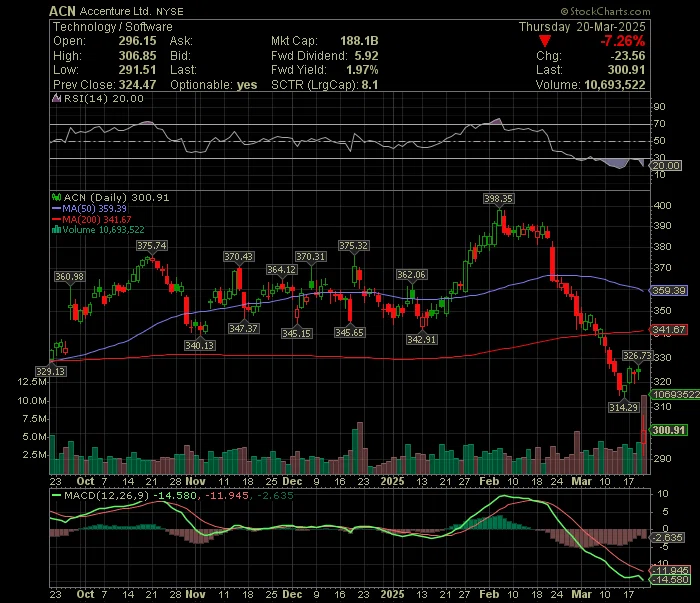Click the RSI(14) indicator icon
The width and height of the screenshot is (700, 603).
pos(56,98)
